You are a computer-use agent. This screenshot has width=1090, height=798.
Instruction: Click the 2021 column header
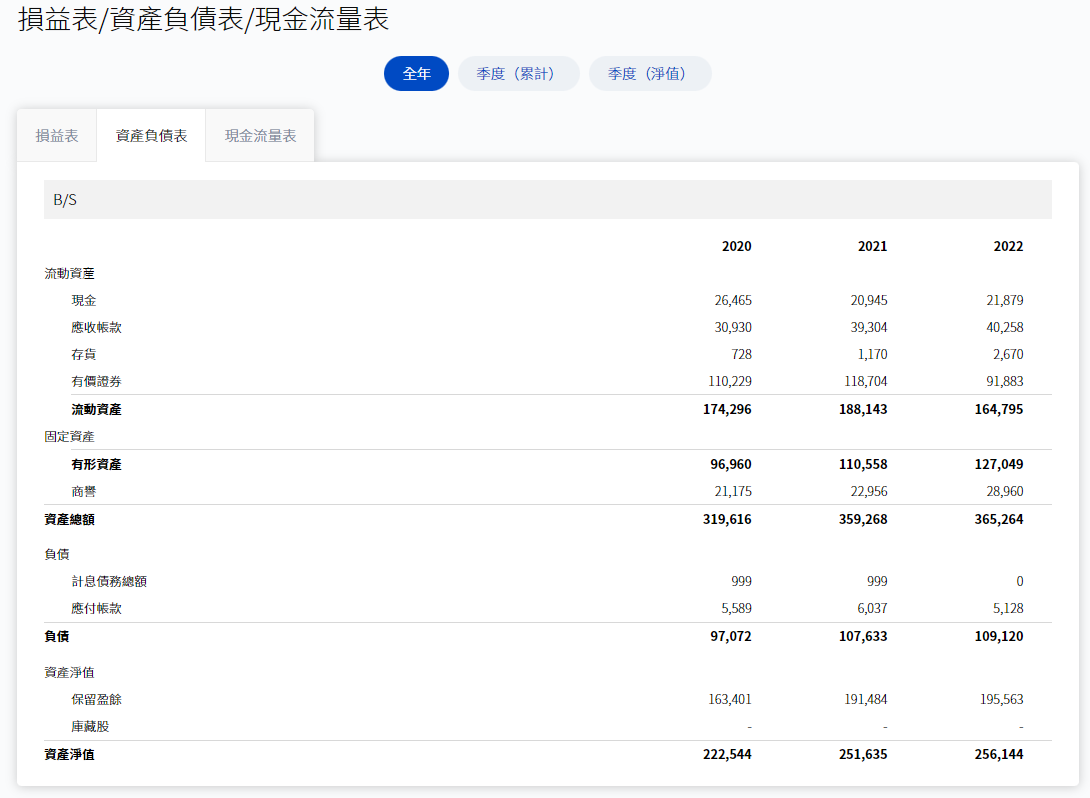click(872, 246)
